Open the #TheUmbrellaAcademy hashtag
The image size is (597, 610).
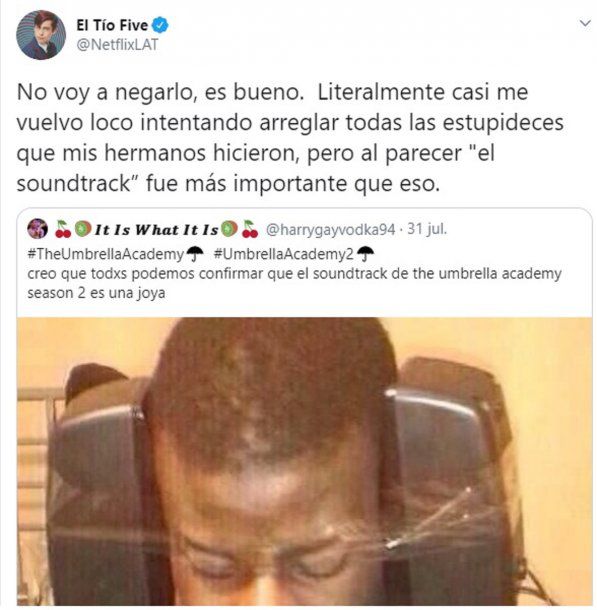click(105, 254)
